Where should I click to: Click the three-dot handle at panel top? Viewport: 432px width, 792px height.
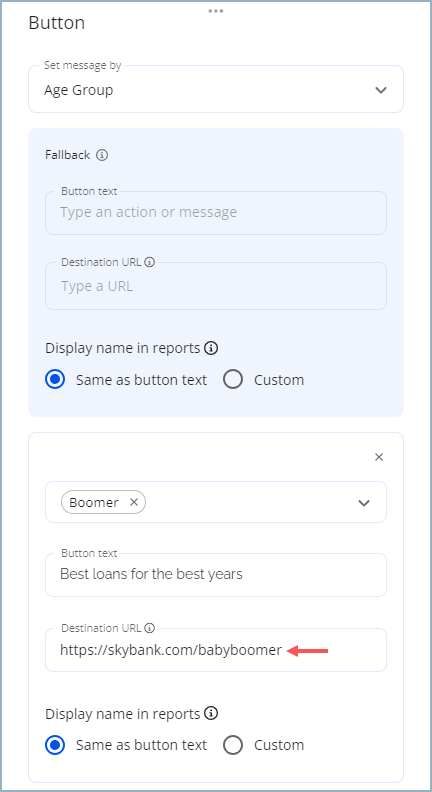tap(216, 11)
